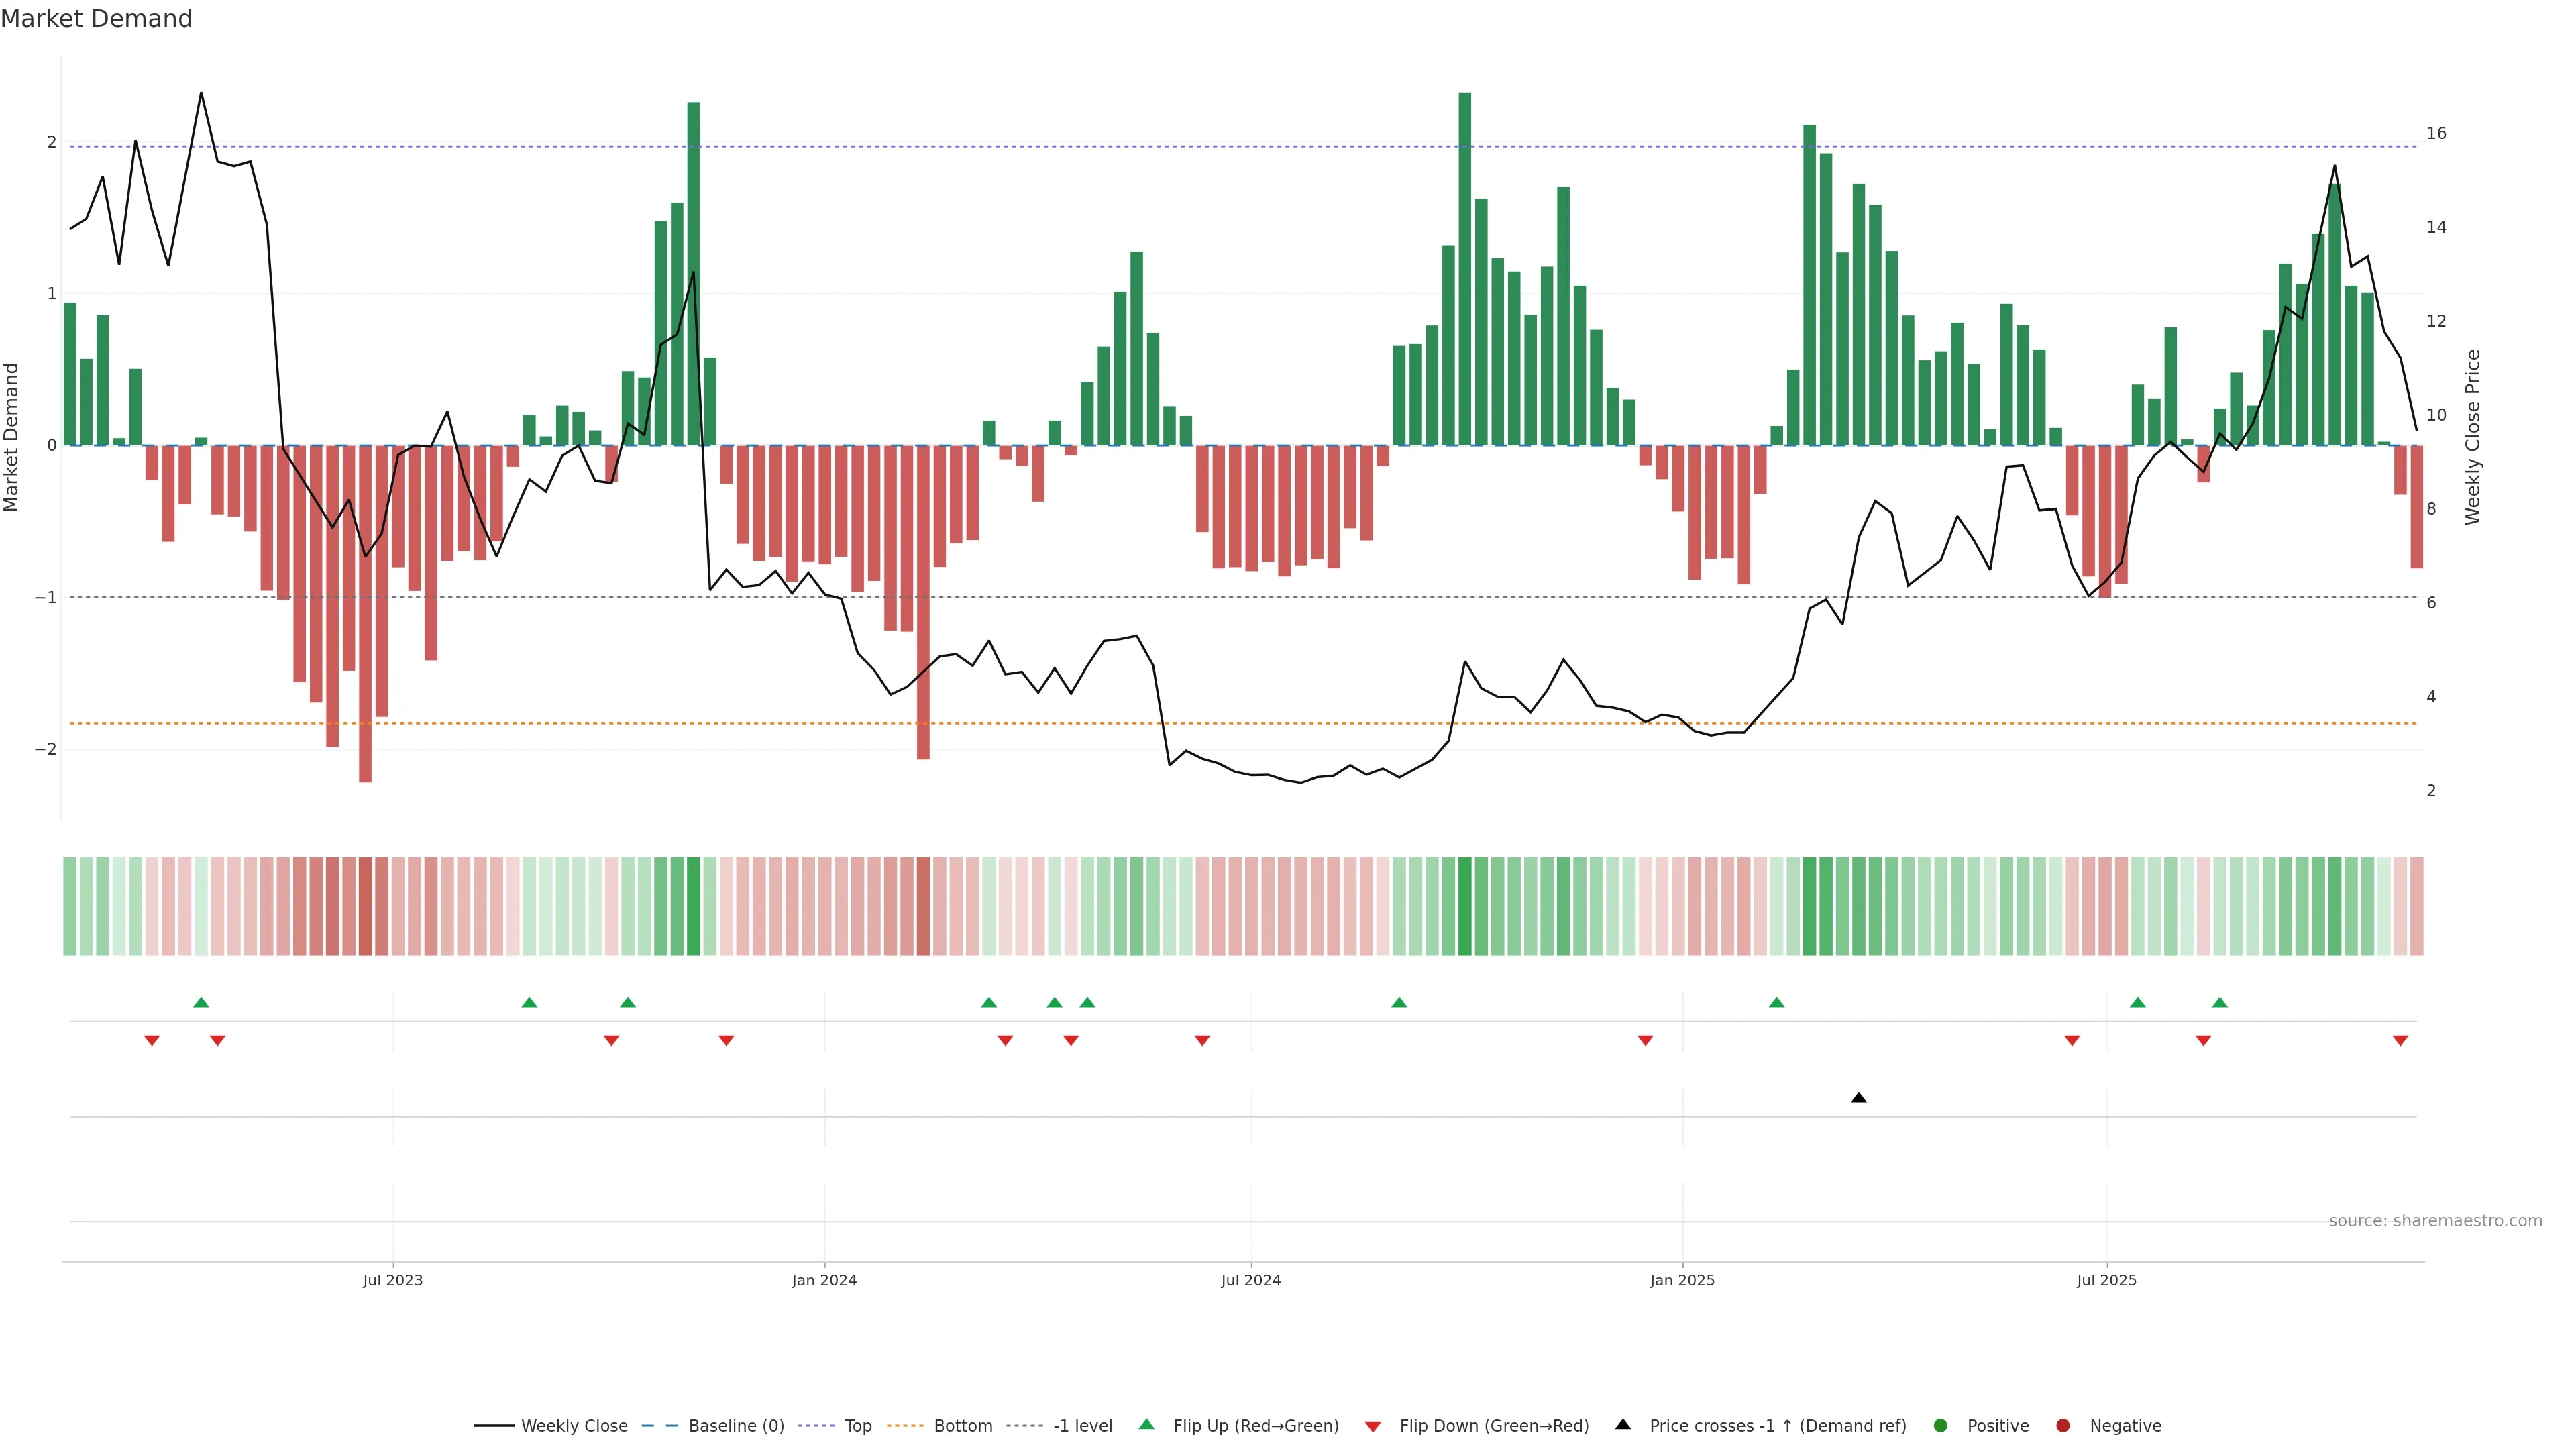Click the first green Flip Up triangle marker
The image size is (2576, 1449).
coord(201,1002)
